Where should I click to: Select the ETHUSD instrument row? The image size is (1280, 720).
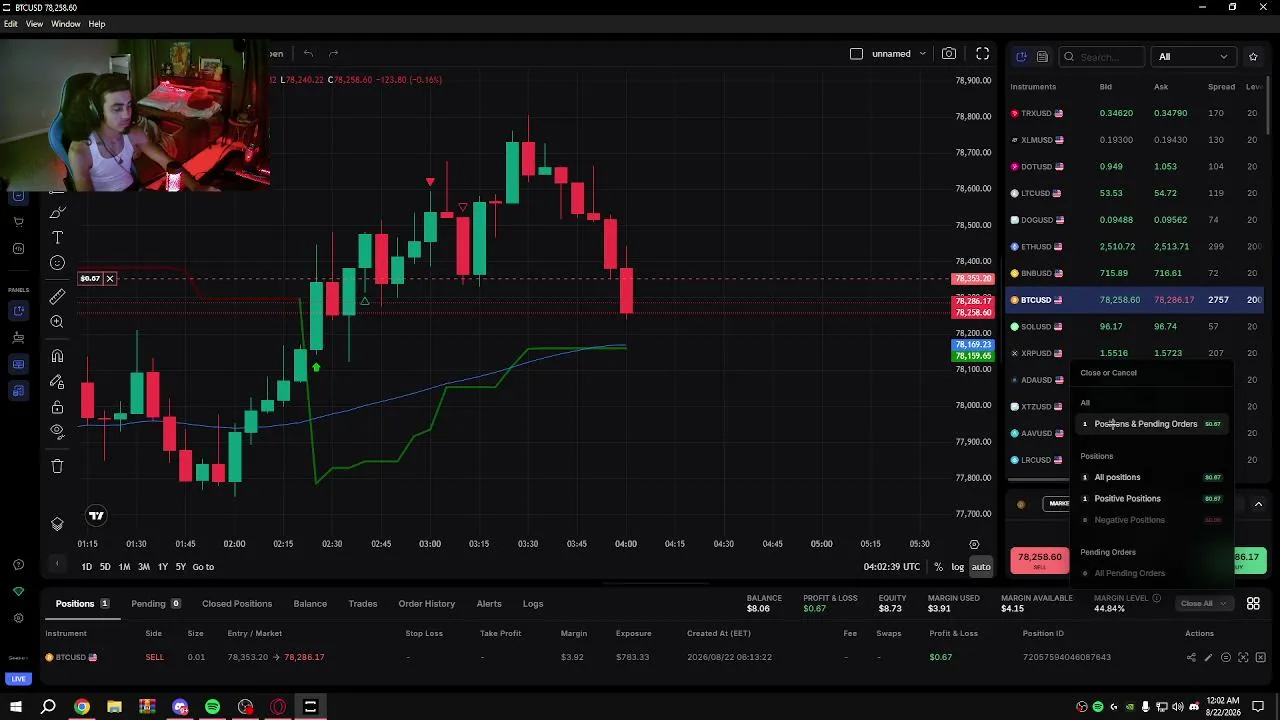click(x=1136, y=246)
